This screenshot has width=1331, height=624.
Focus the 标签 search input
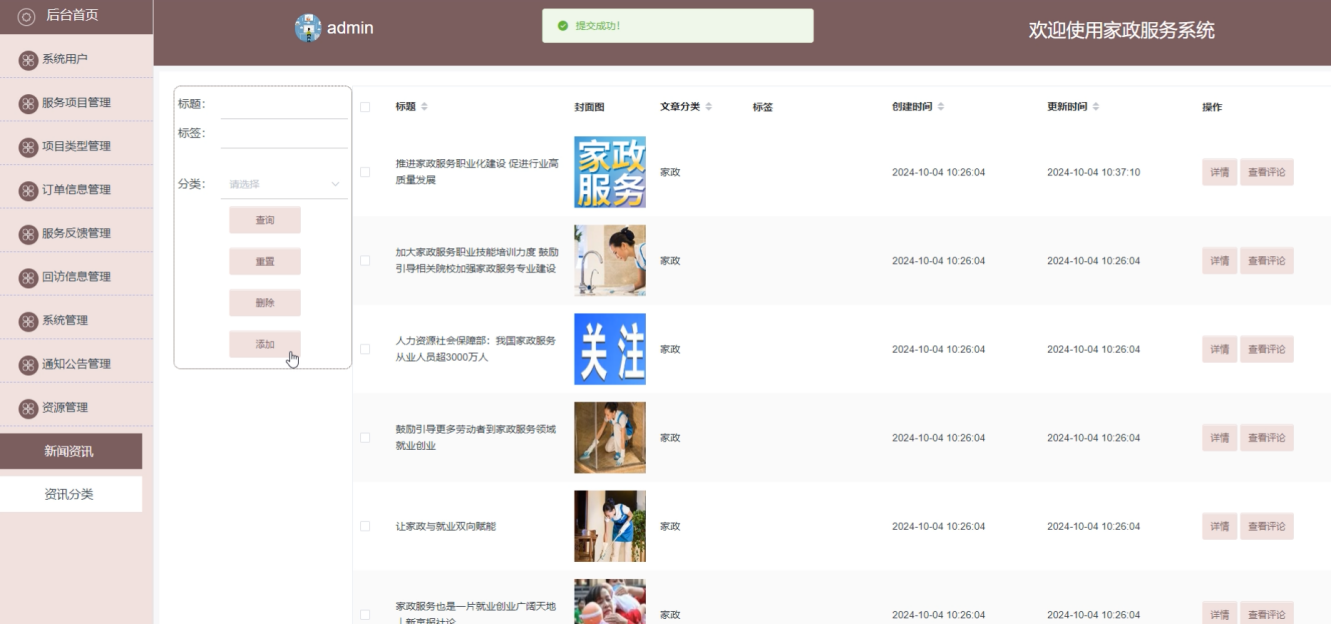pos(284,134)
